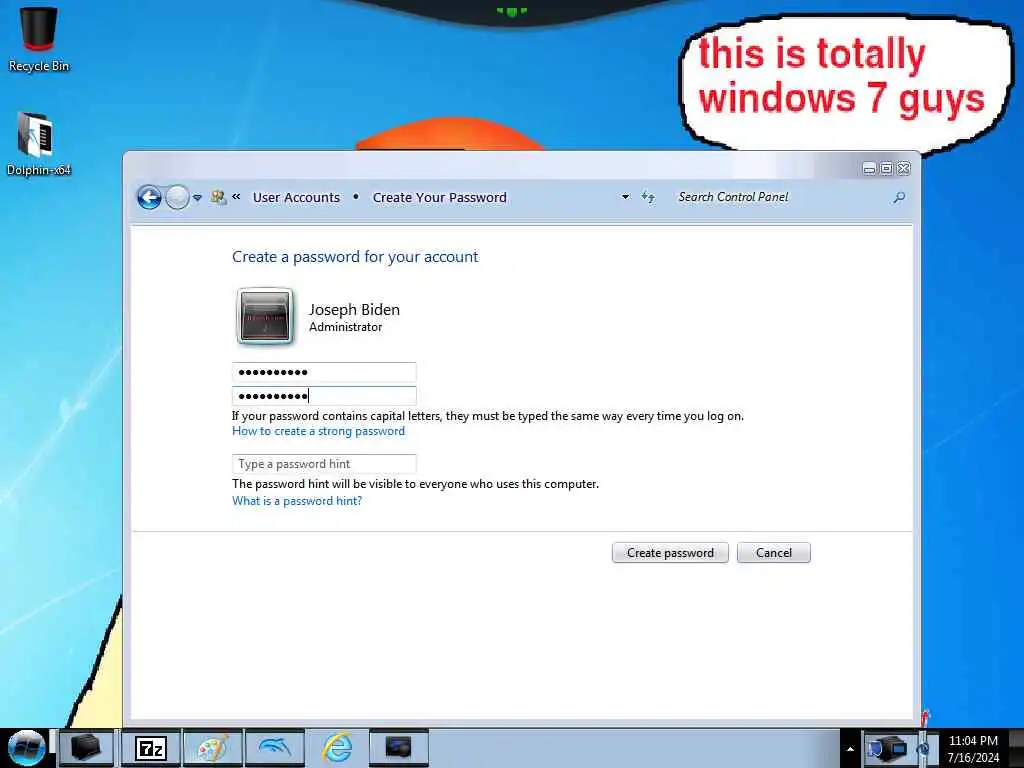1024x768 pixels.
Task: Click the Create password button
Action: (x=670, y=552)
